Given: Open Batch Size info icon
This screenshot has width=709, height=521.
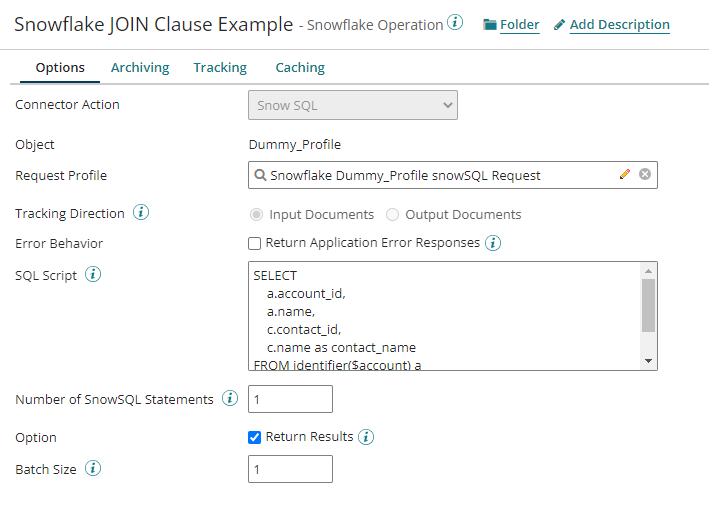Looking at the screenshot, I should pyautogui.click(x=93, y=469).
